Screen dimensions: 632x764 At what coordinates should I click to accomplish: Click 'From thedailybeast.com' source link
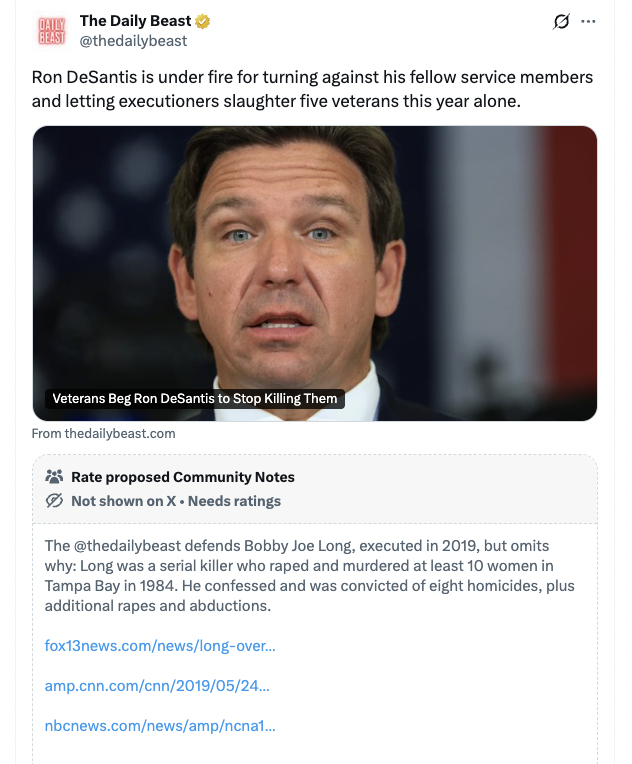(103, 433)
